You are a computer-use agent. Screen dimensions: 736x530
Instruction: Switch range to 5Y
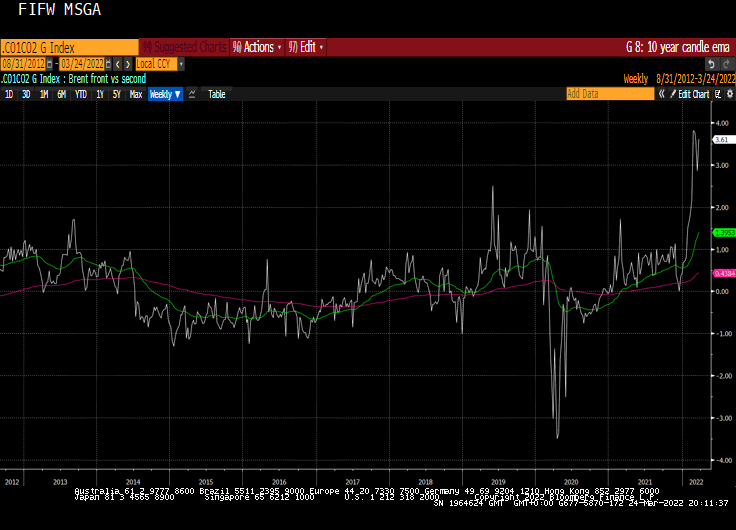[117, 94]
